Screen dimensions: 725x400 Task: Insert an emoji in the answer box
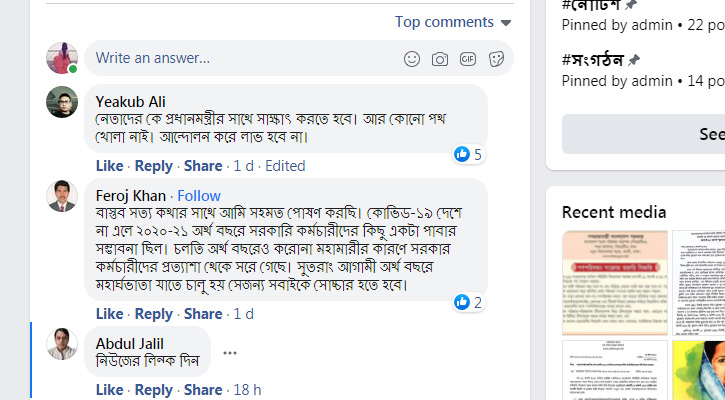[412, 59]
